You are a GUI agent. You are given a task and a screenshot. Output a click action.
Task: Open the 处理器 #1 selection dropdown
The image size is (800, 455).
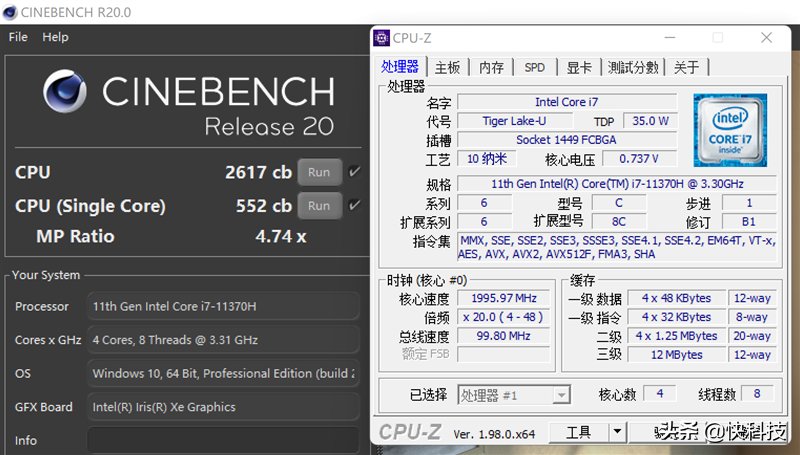pos(514,395)
